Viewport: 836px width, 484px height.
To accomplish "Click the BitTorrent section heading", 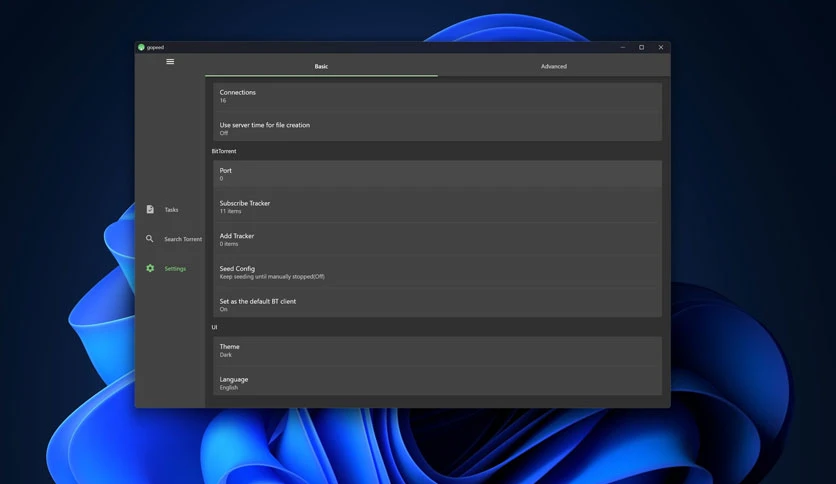I will click(224, 151).
